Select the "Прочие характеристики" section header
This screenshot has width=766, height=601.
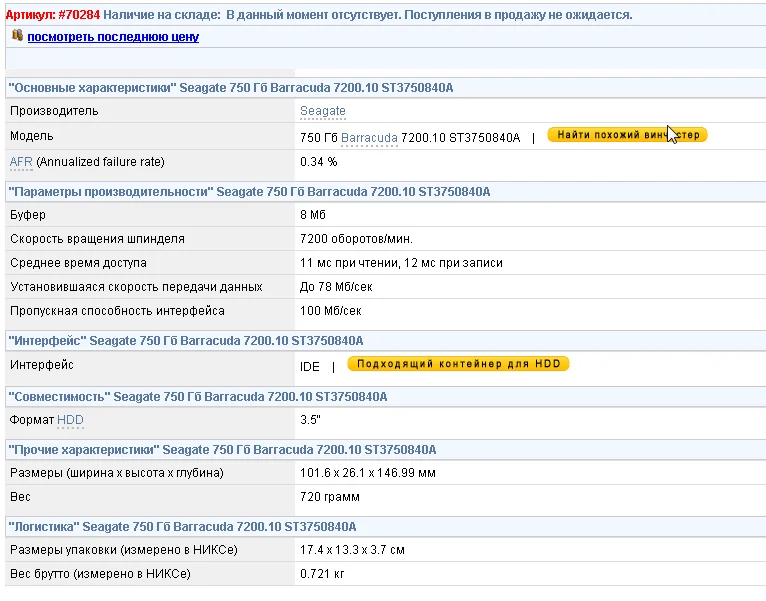pyautogui.click(x=222, y=450)
